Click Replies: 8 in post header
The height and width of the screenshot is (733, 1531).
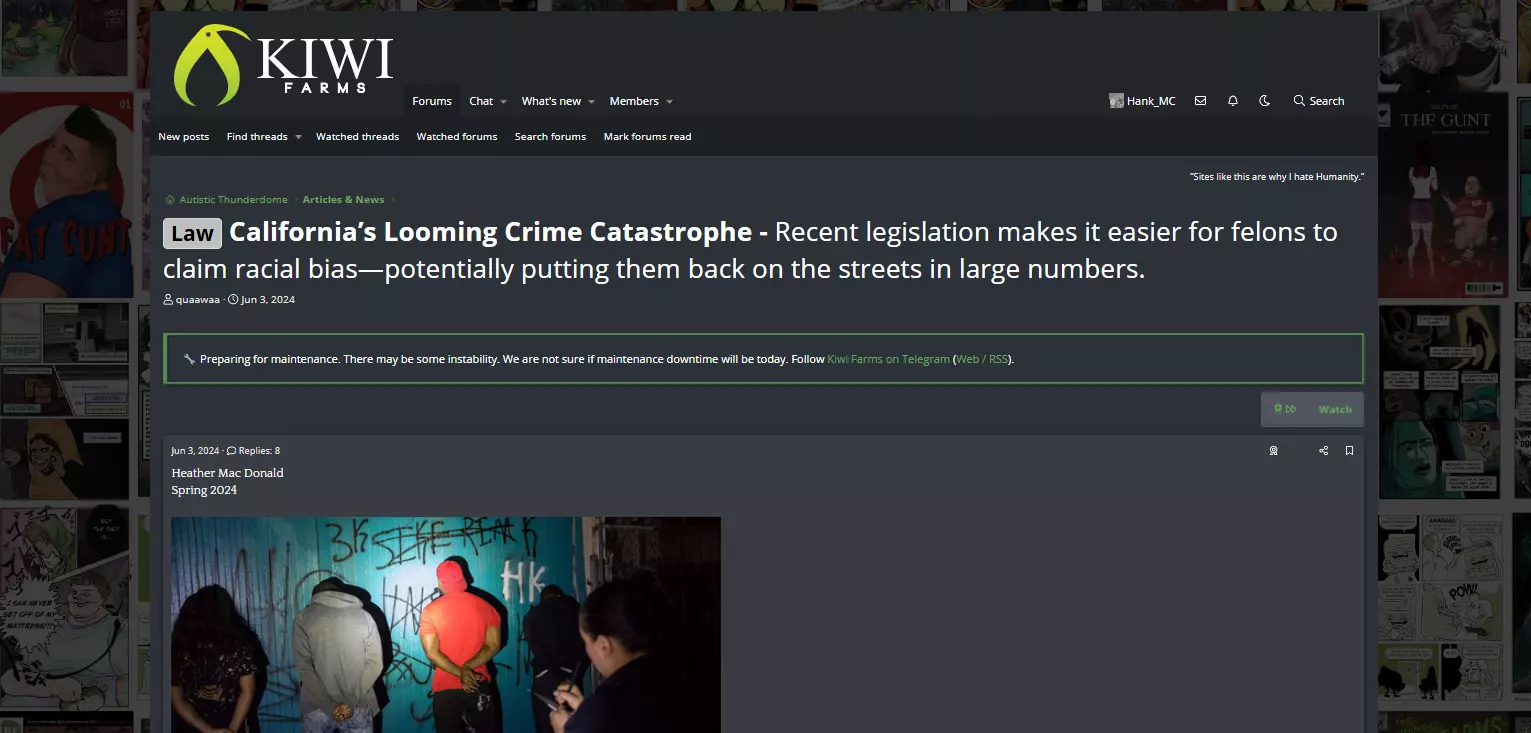[x=259, y=451]
